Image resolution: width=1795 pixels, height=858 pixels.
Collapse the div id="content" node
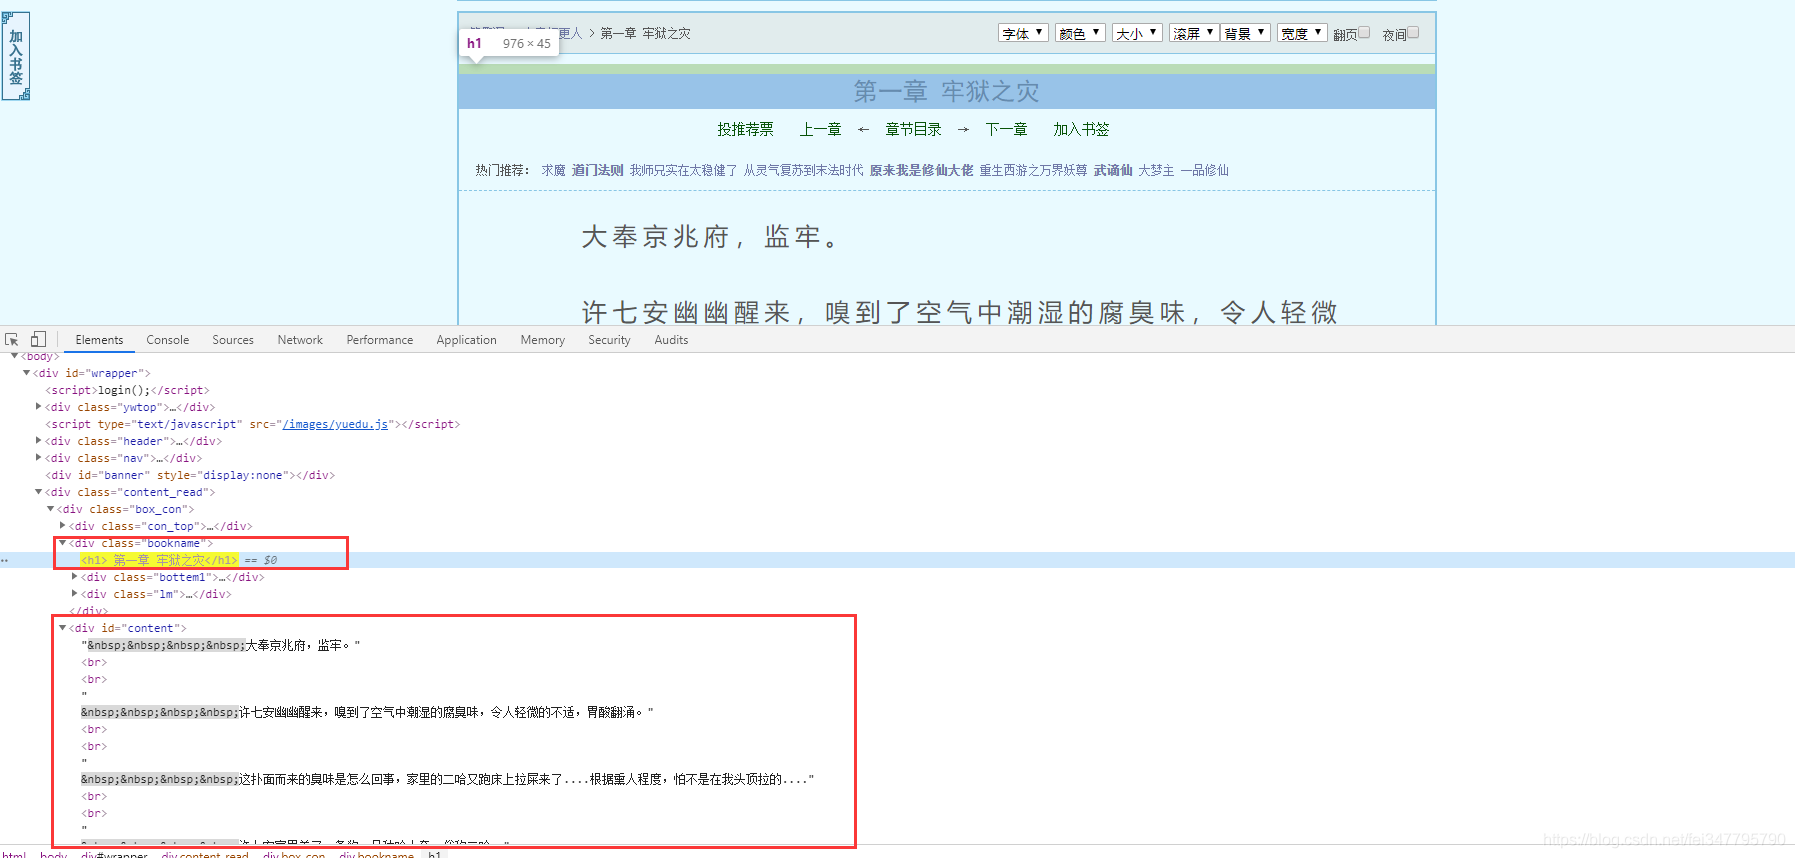[62, 628]
